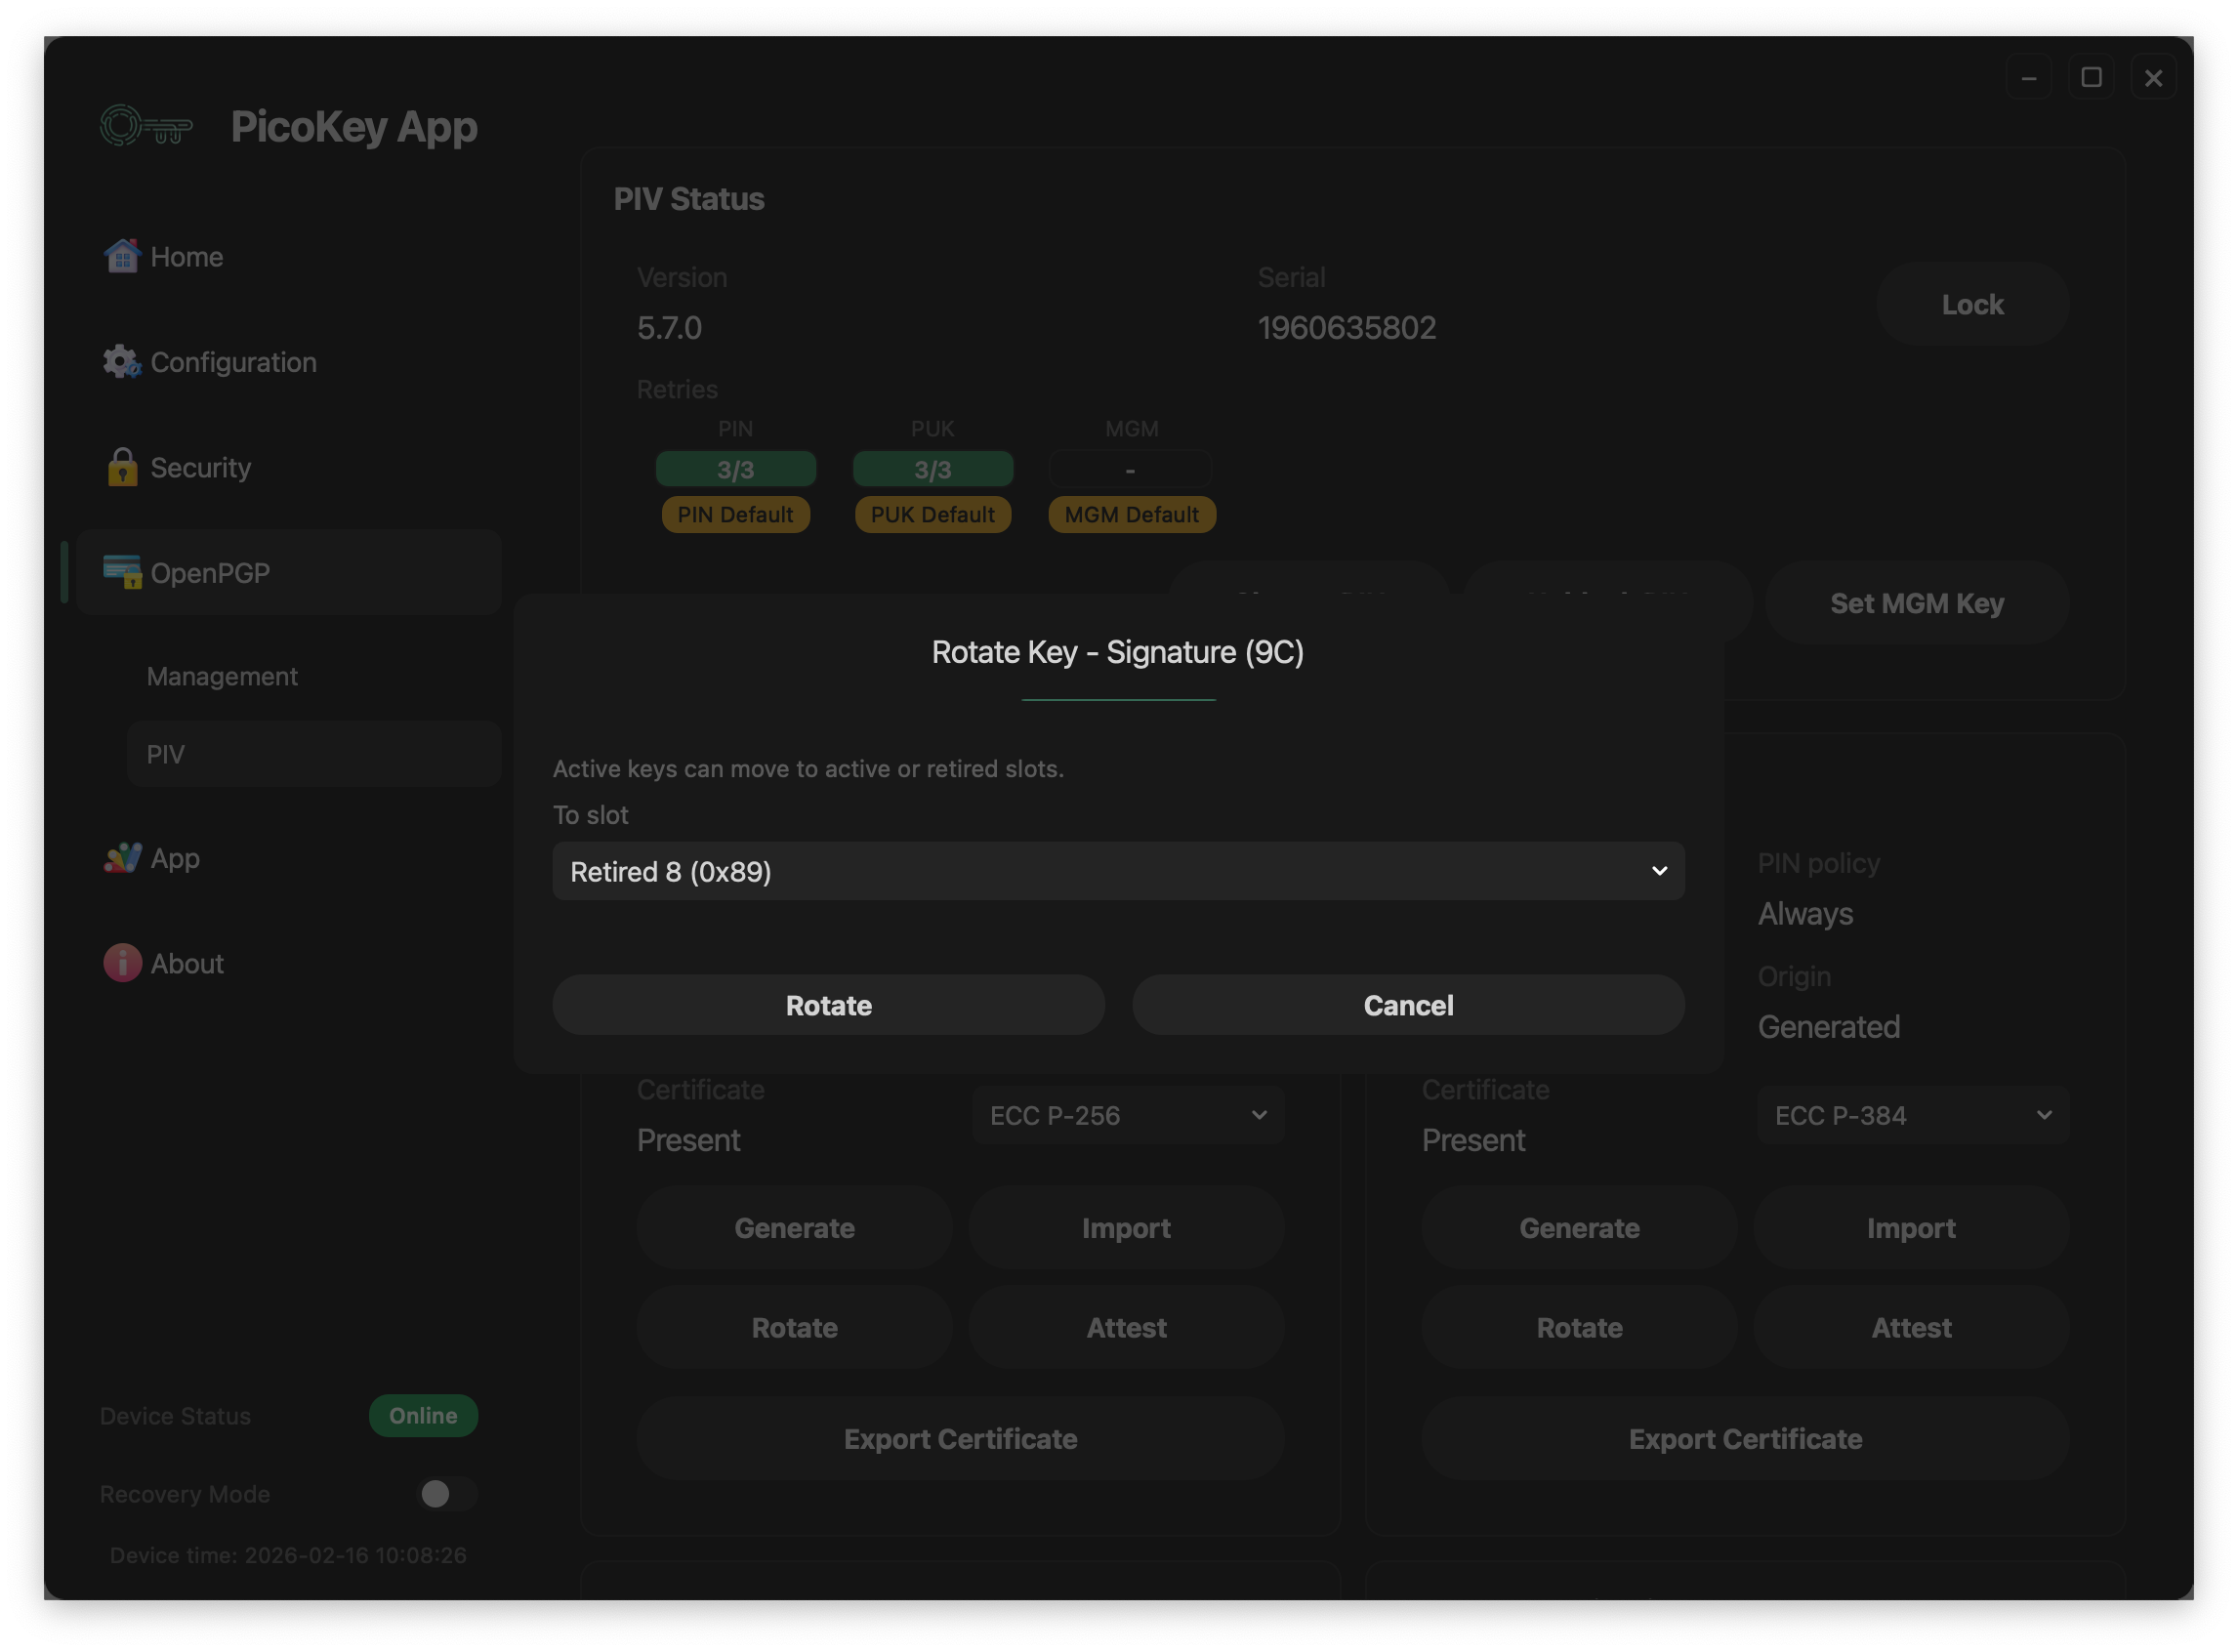
Task: Select Management under OpenPGP
Action: click(x=222, y=676)
